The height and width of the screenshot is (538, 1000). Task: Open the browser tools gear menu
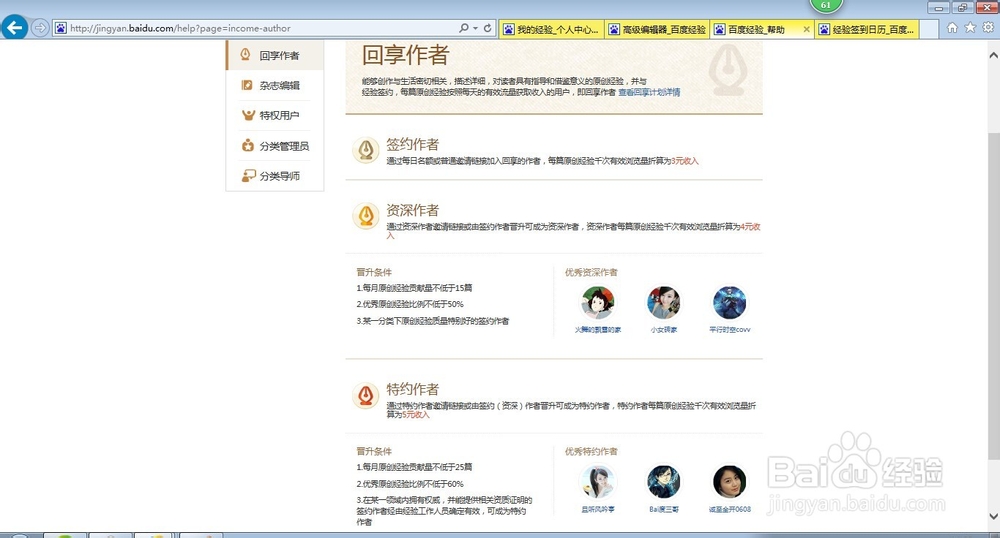coord(988,27)
